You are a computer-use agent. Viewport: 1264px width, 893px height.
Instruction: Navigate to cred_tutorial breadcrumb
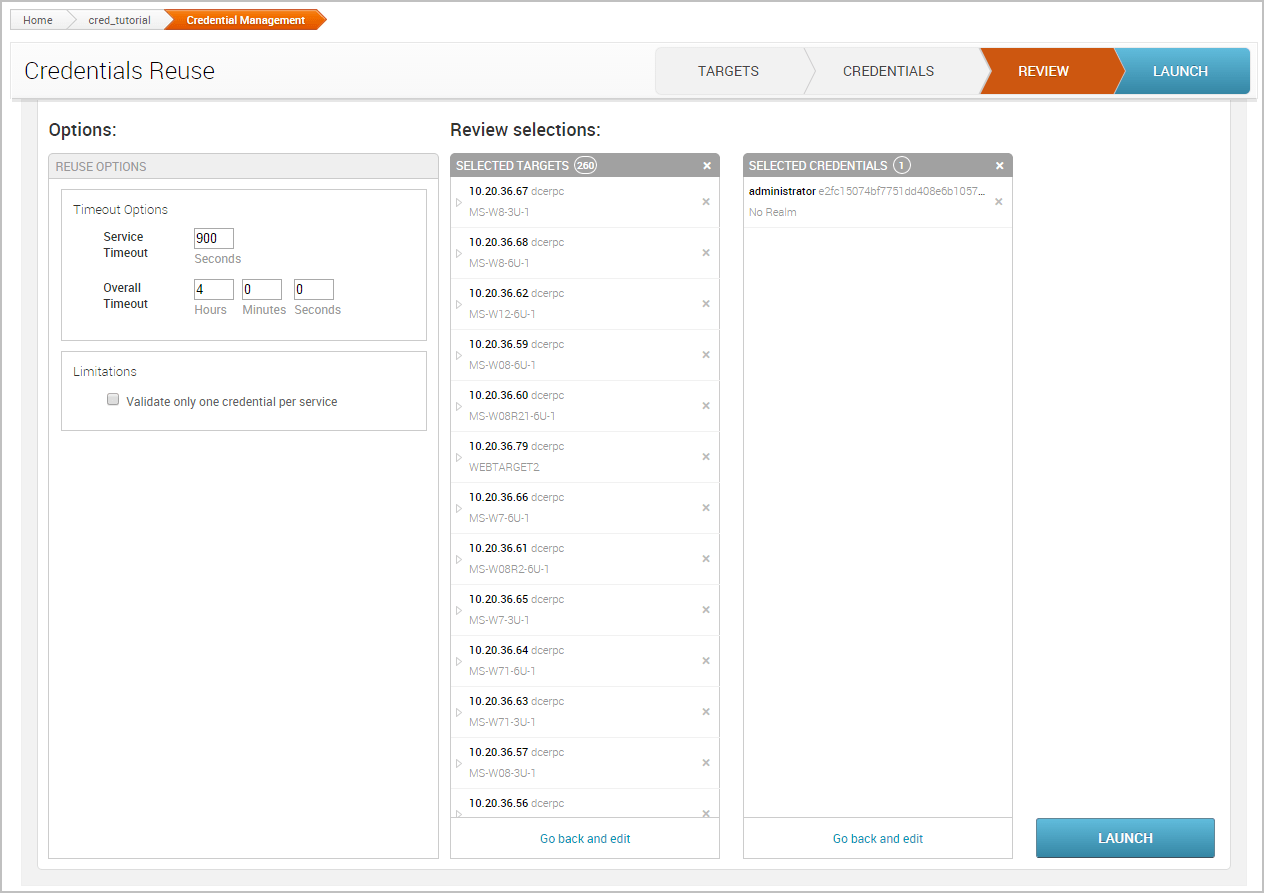[x=119, y=20]
